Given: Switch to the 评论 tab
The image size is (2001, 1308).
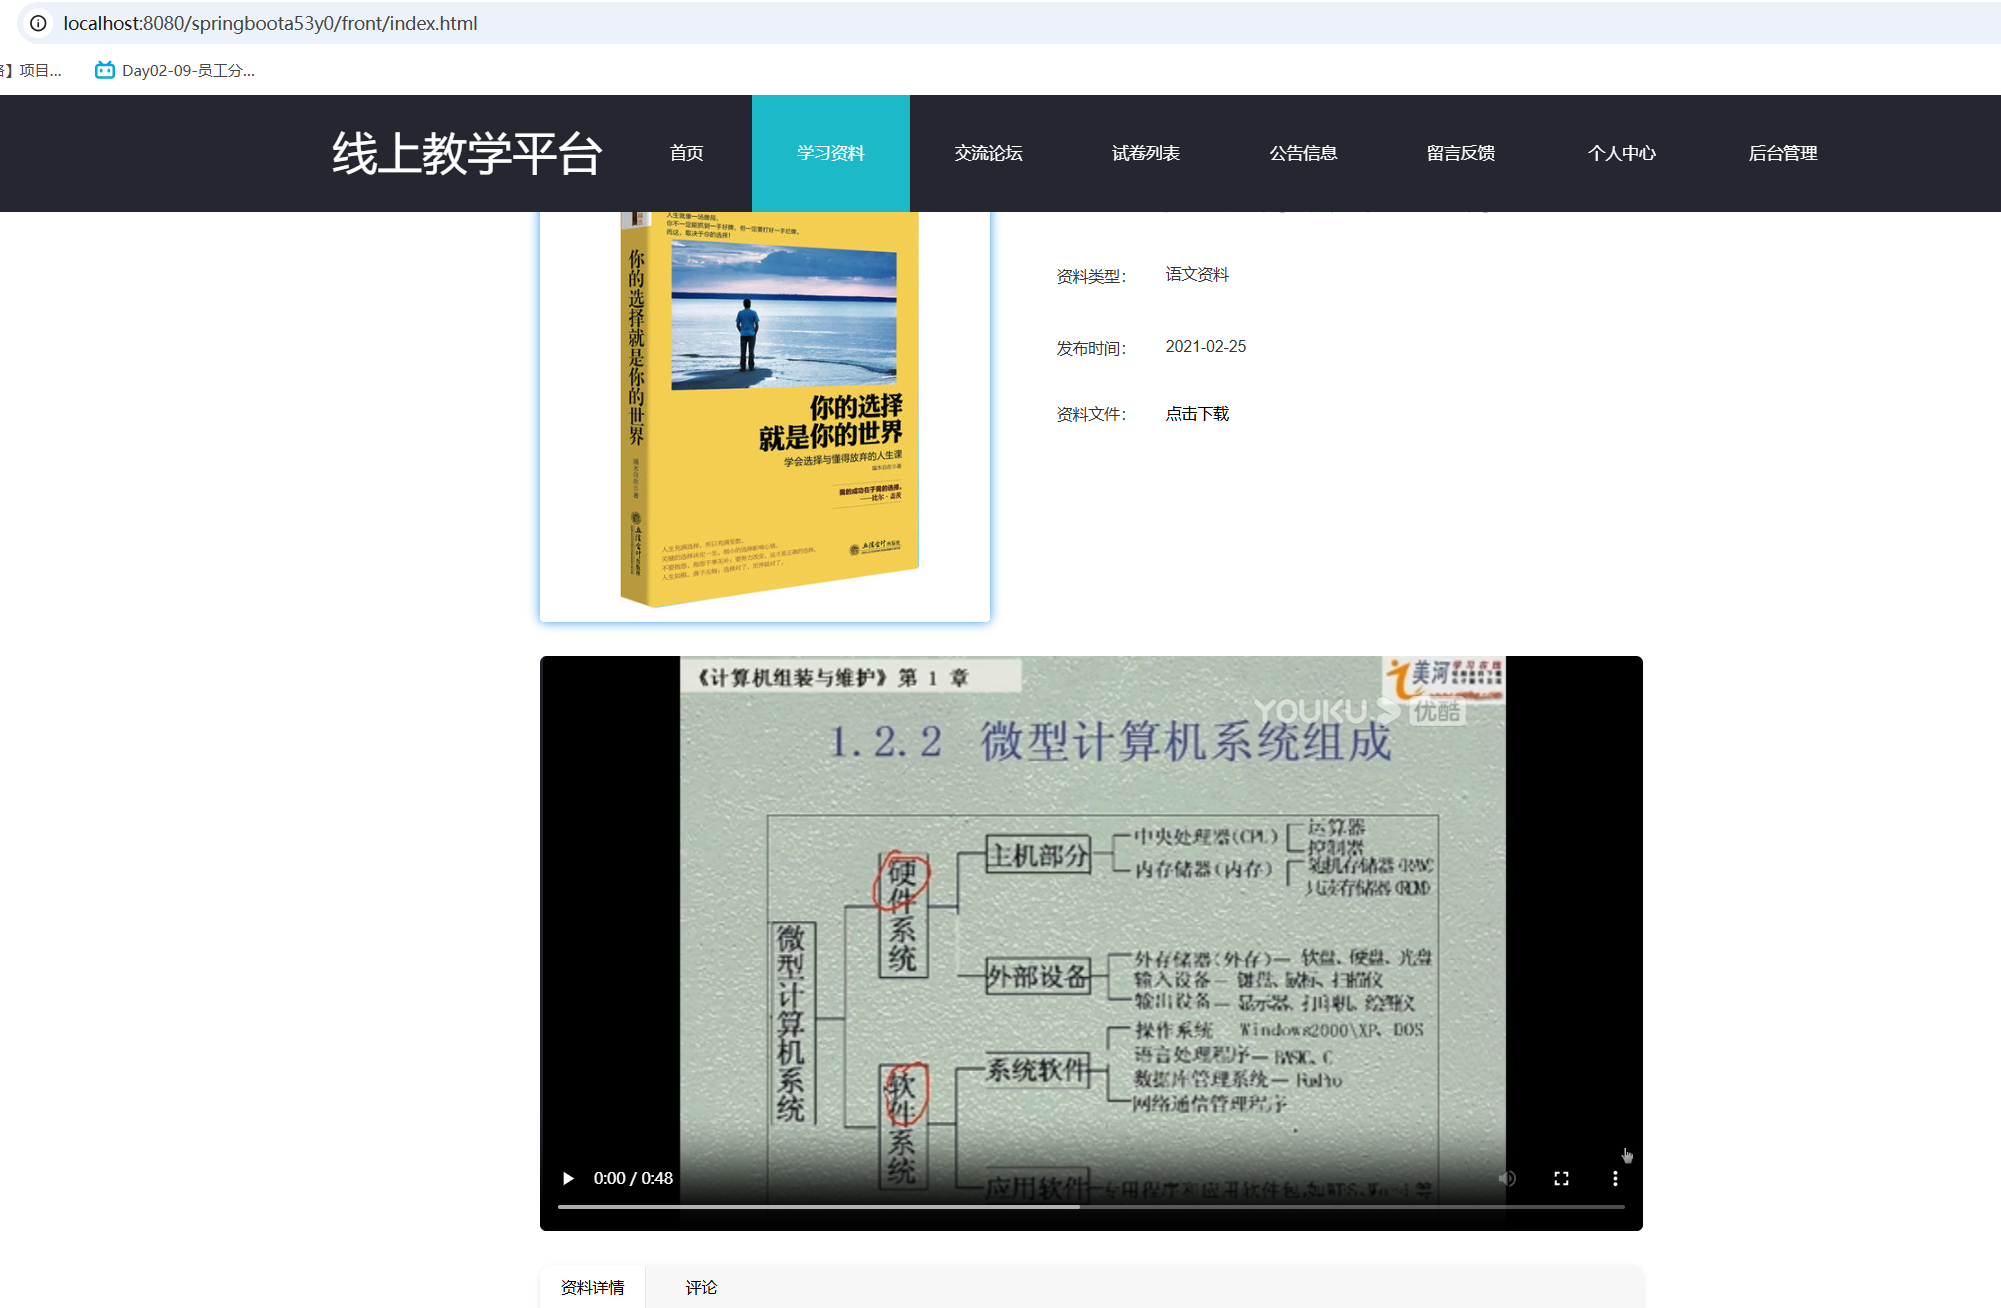Looking at the screenshot, I should 701,1287.
